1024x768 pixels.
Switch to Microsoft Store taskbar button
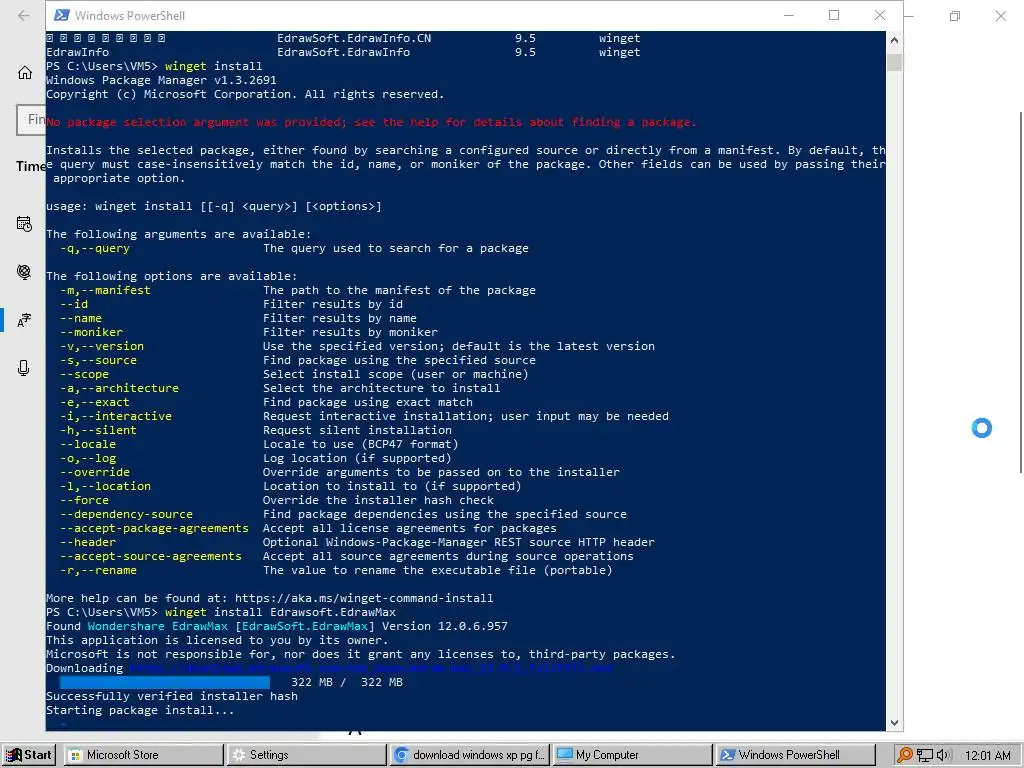(144, 755)
